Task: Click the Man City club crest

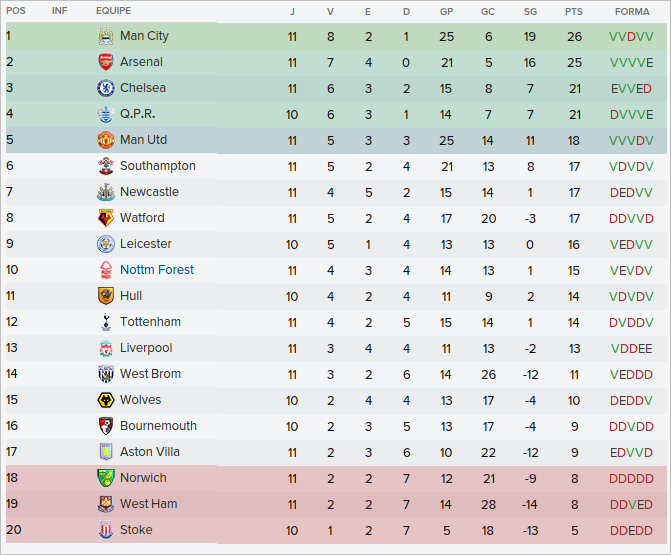Action: (x=106, y=36)
